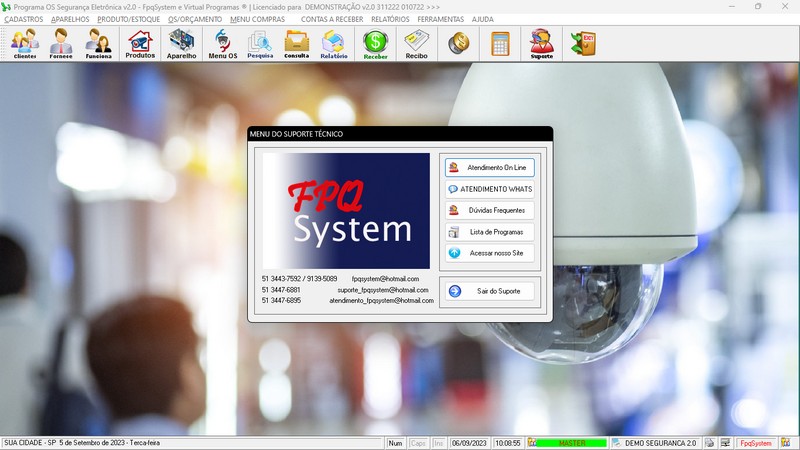Open the RELATÓRIOS menu
This screenshot has height=450, width=800.
390,19
